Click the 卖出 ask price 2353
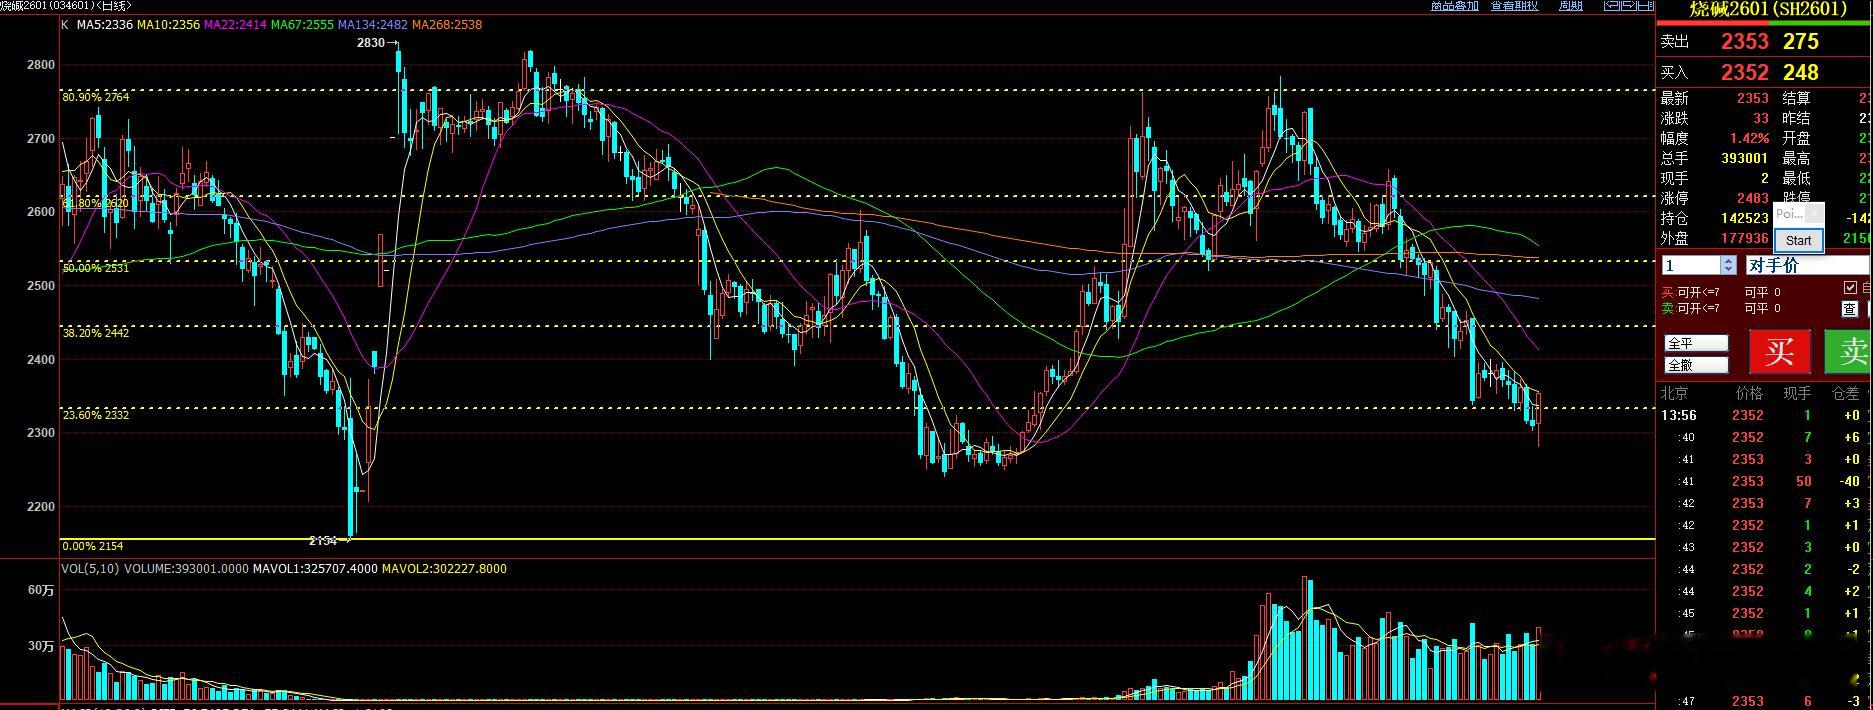This screenshot has height=710, width=1873. click(x=1744, y=42)
